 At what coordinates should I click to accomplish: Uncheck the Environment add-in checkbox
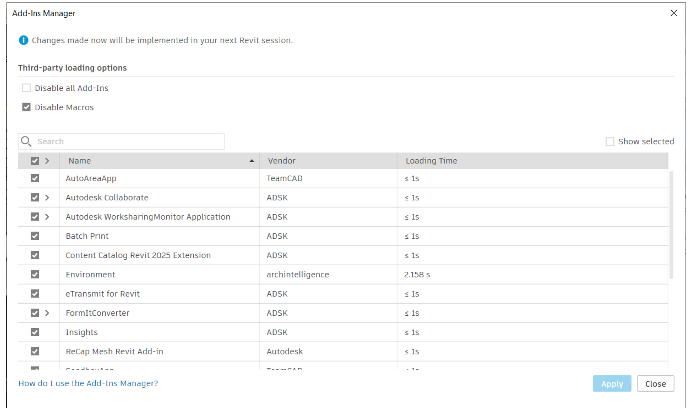pyautogui.click(x=35, y=274)
